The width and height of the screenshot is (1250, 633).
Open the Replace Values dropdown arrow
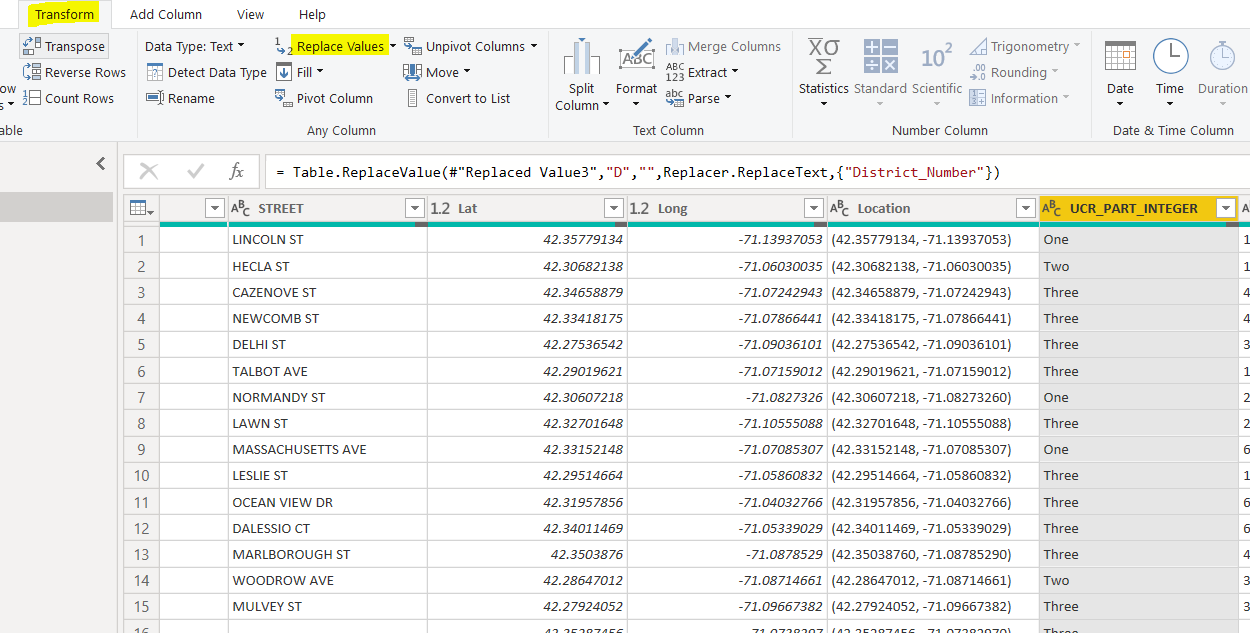tap(393, 46)
